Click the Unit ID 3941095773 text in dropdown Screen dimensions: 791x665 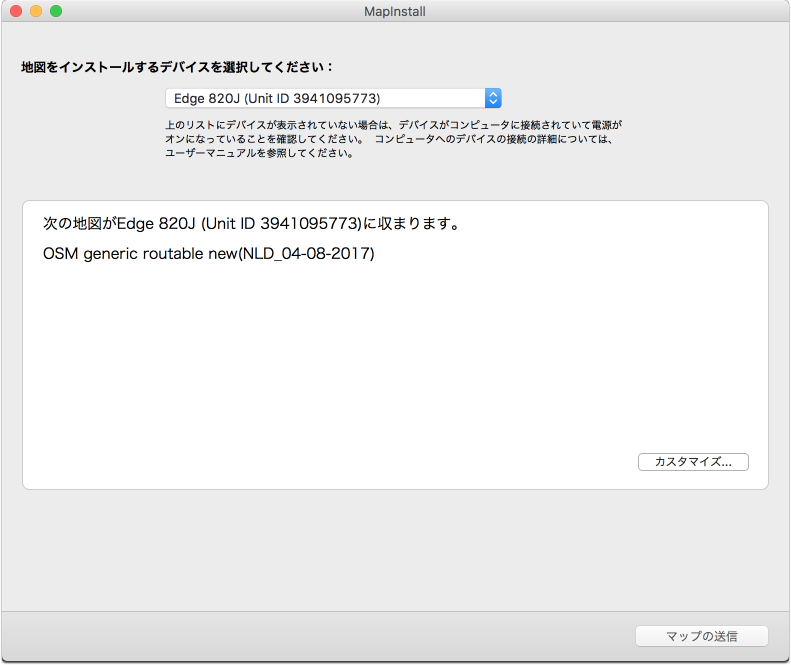tap(316, 98)
